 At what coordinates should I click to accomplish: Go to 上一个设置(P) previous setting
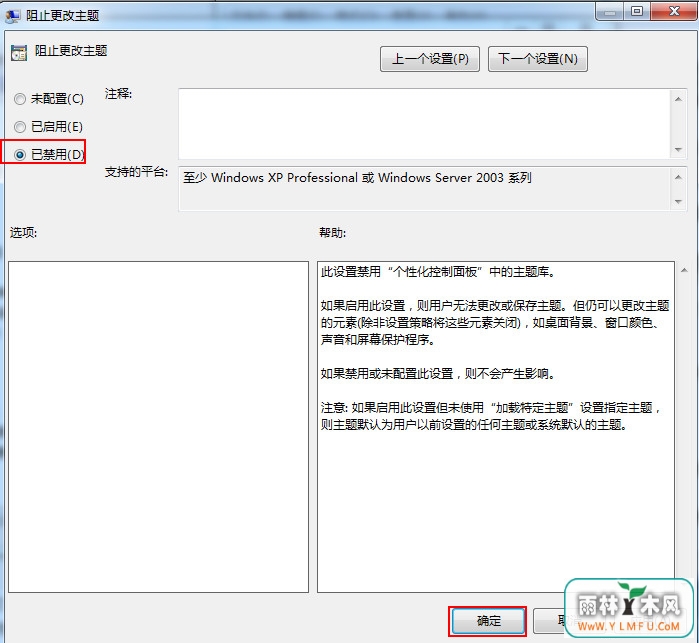[430, 59]
